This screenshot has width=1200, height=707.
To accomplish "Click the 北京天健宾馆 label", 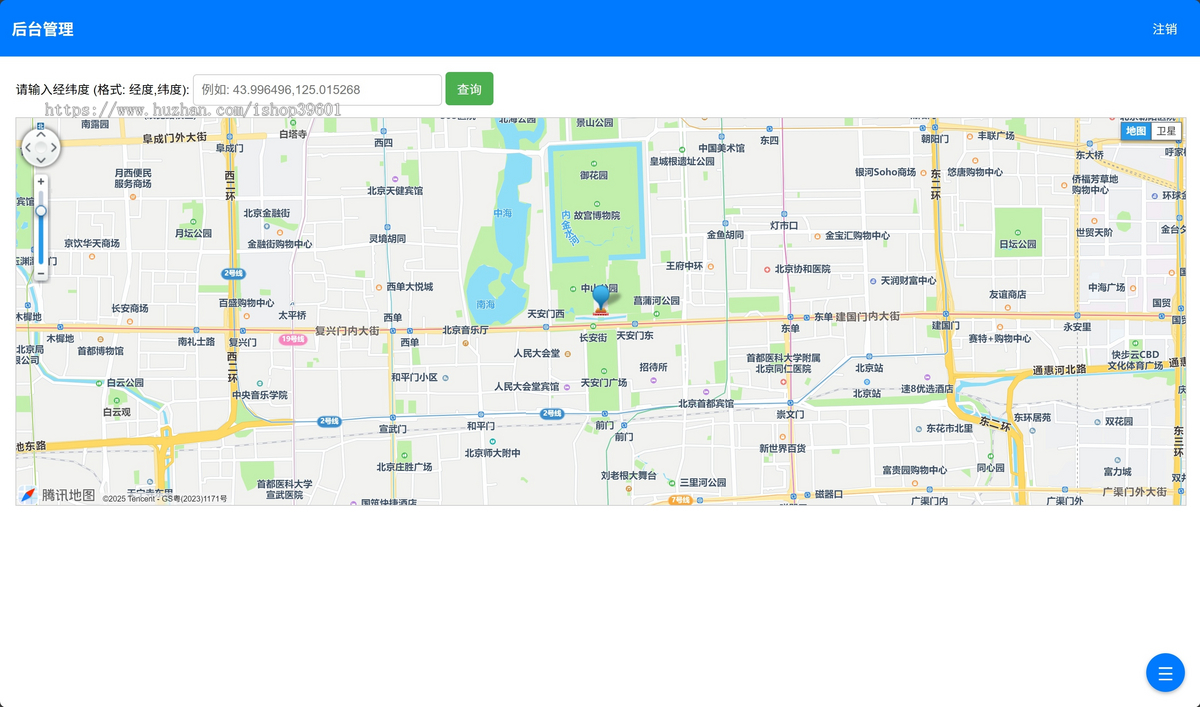I will point(395,190).
